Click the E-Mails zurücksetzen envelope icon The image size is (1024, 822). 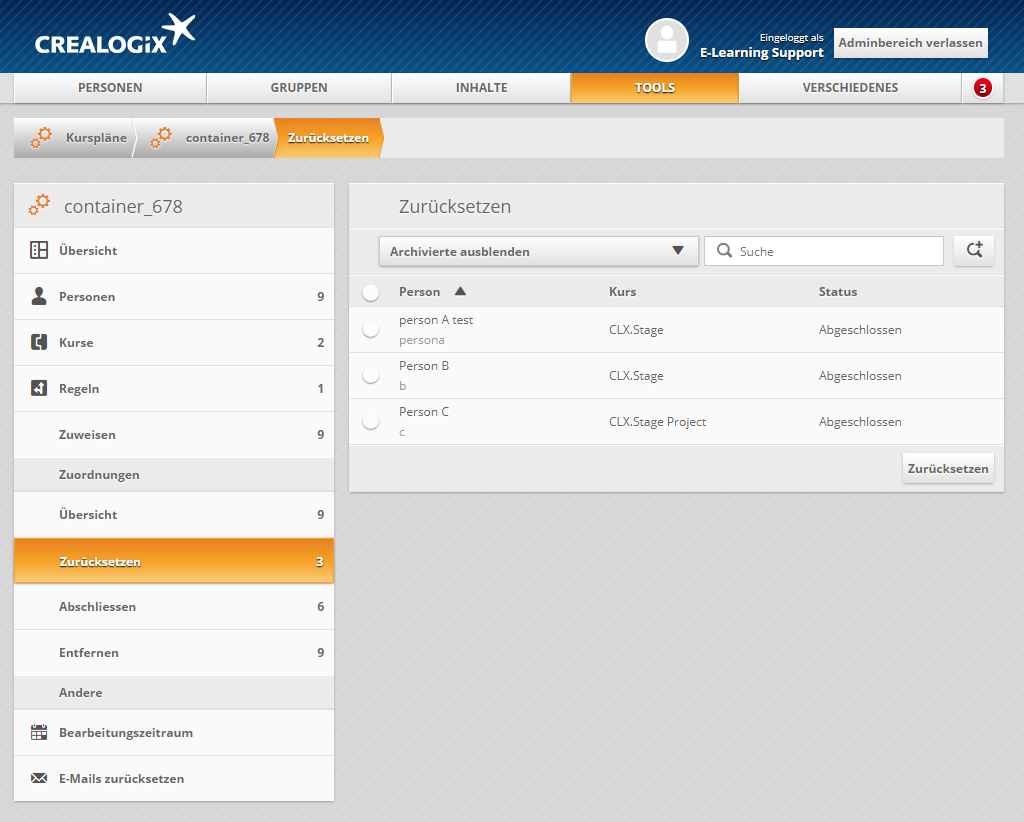click(x=39, y=778)
